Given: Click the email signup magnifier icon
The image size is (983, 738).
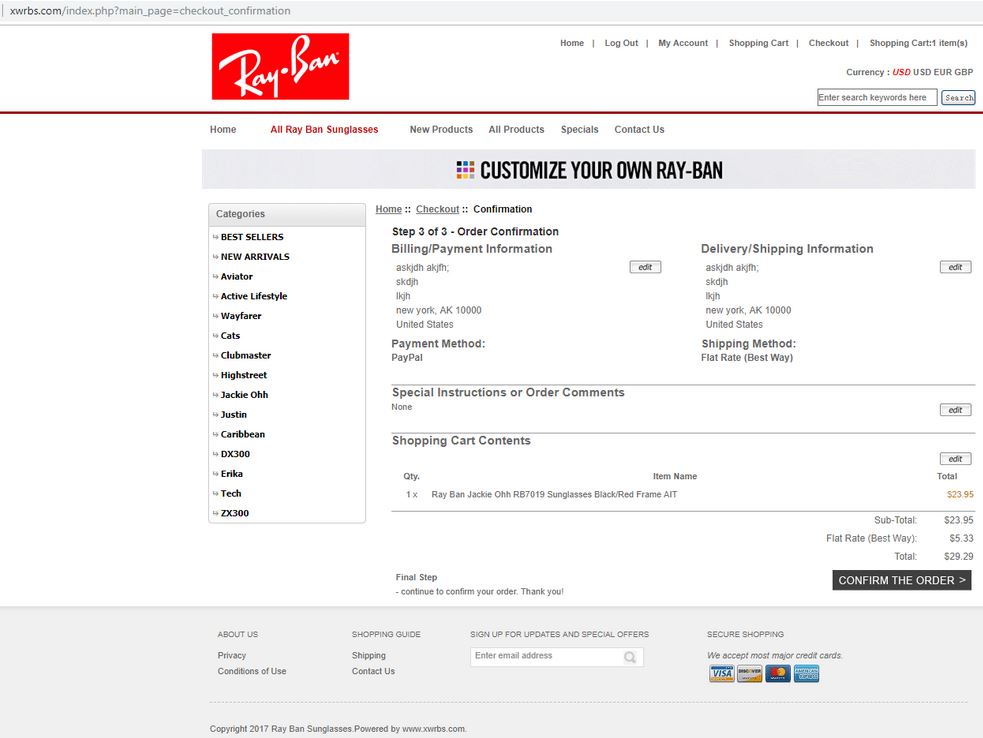Looking at the screenshot, I should (x=630, y=656).
